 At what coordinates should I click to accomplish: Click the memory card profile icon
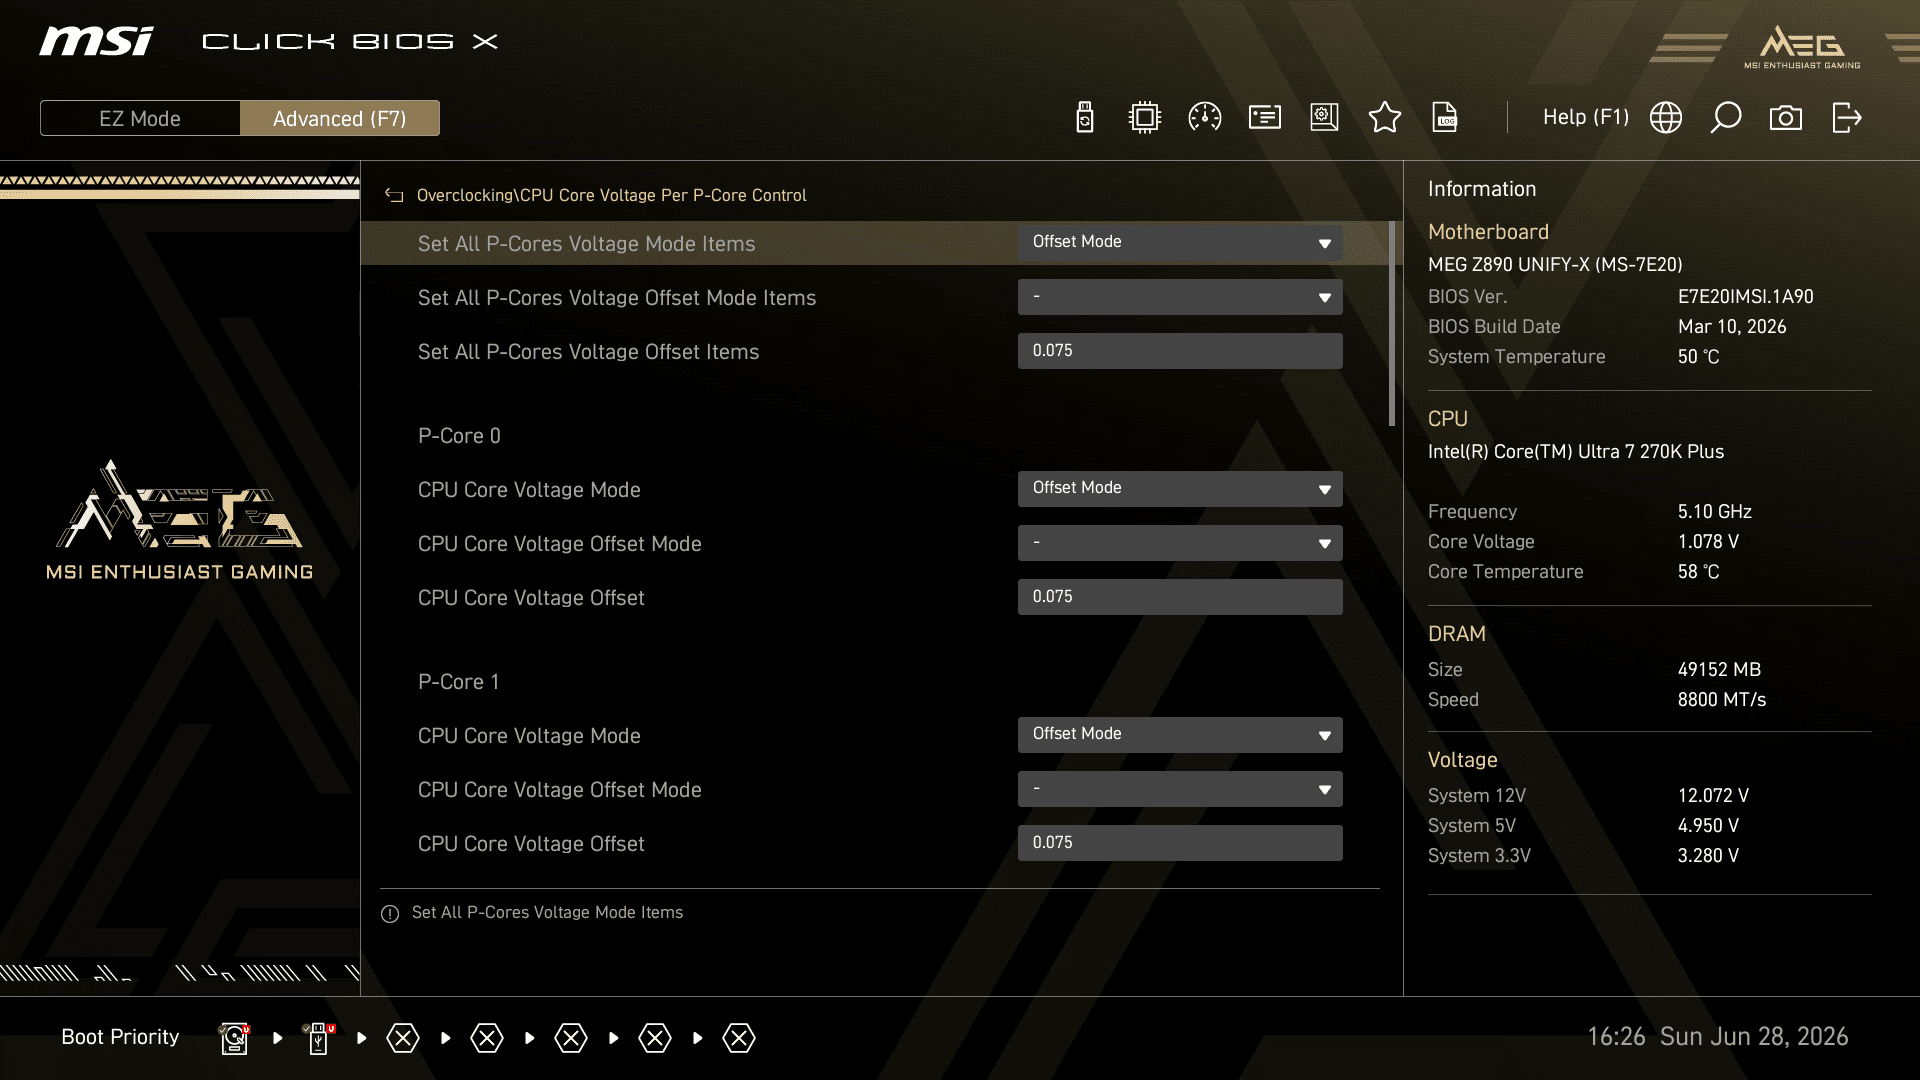(1265, 118)
